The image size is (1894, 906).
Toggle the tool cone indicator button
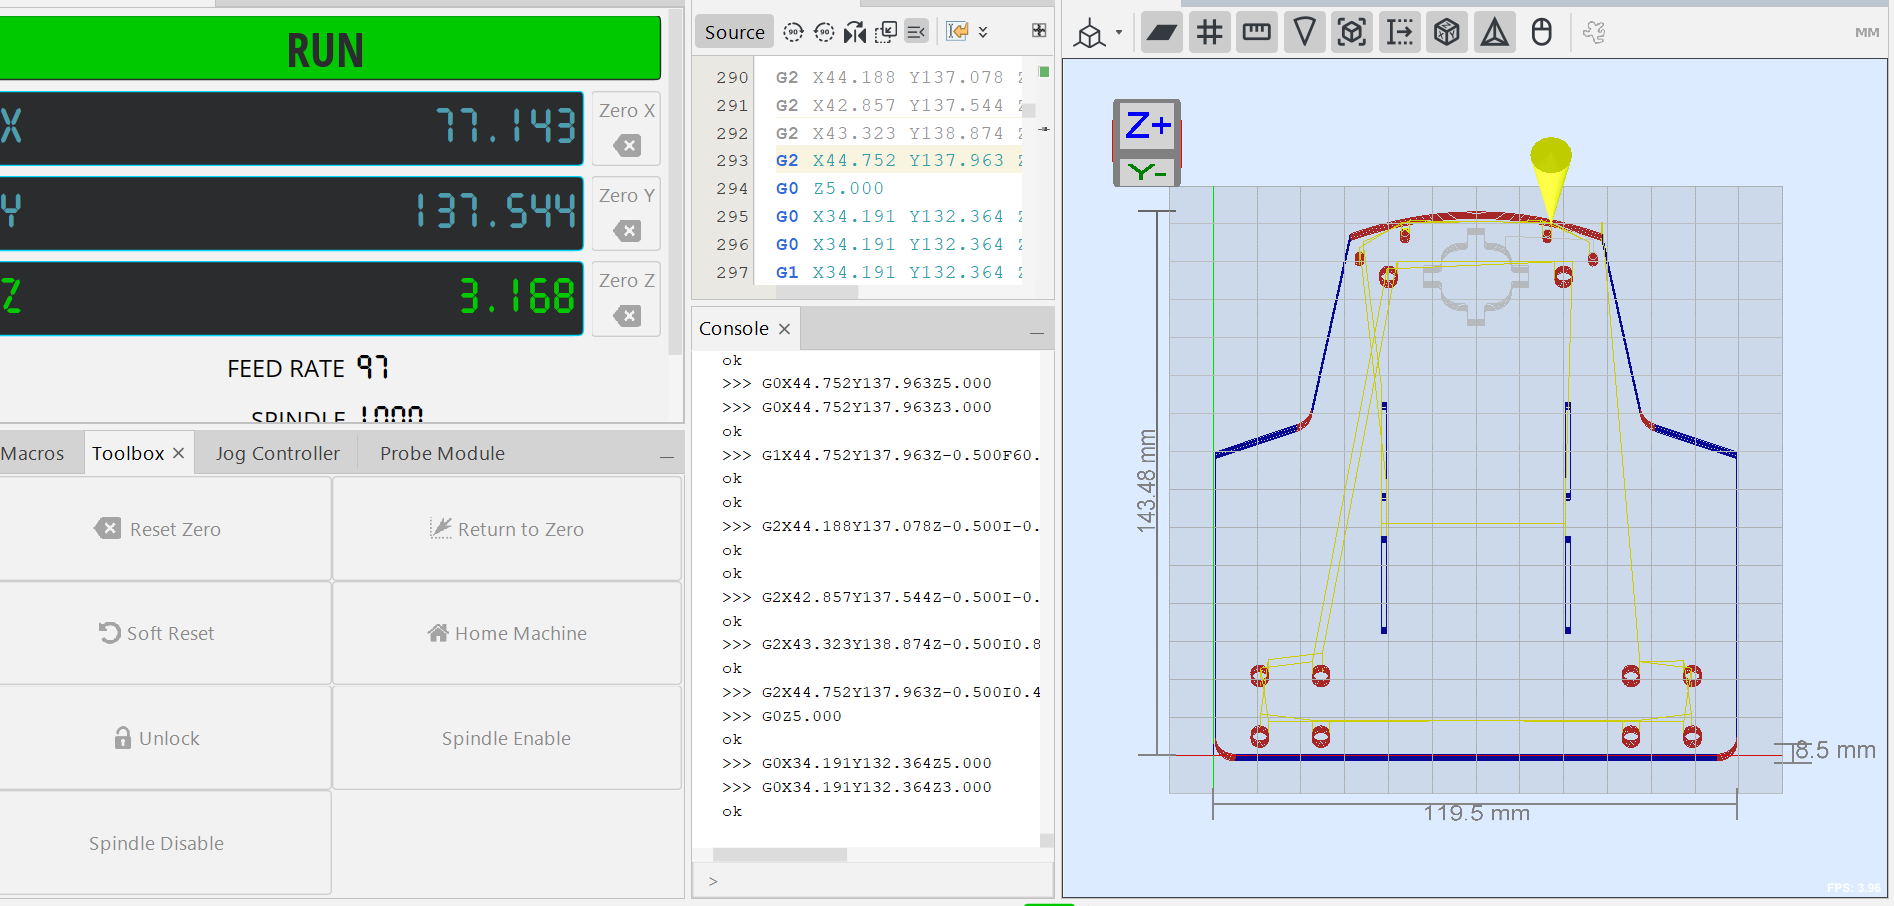(1304, 33)
